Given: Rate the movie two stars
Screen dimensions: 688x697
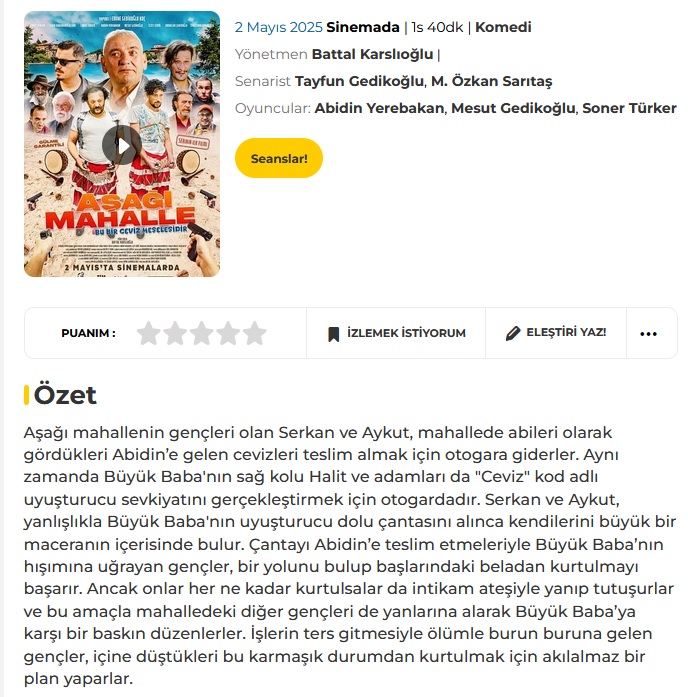Looking at the screenshot, I should point(175,333).
